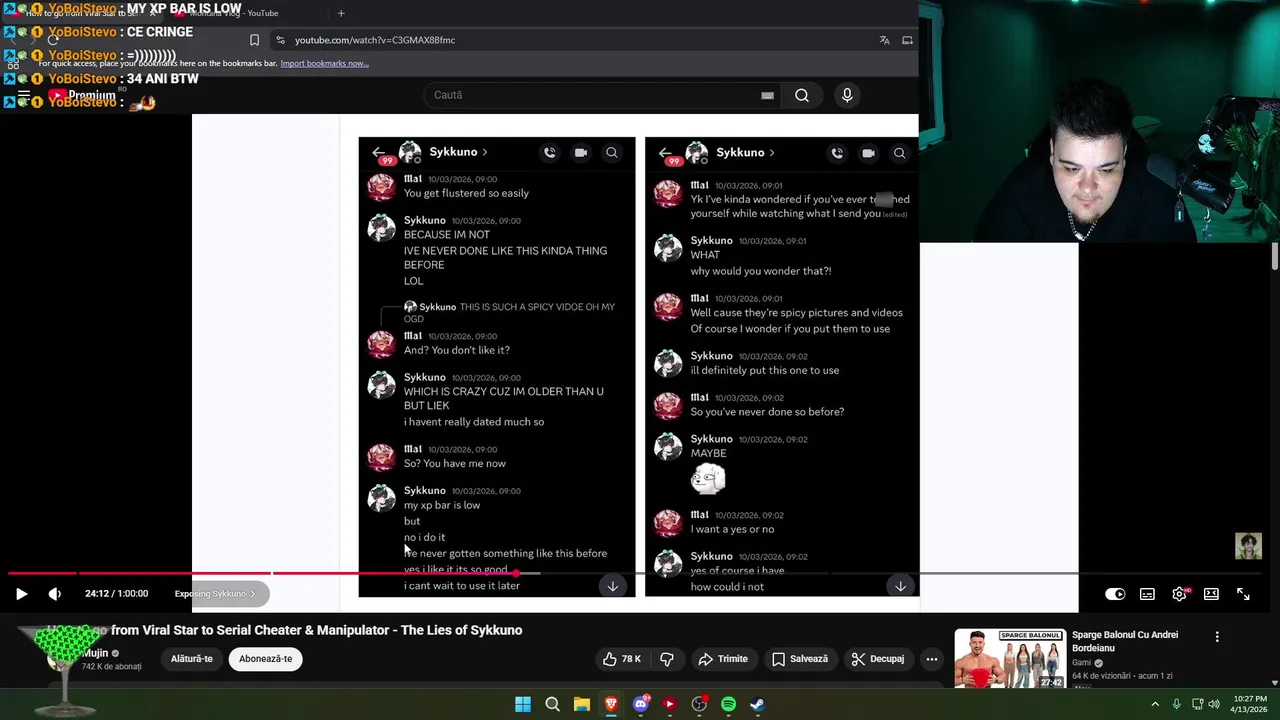
Task: Click the Alătură-te join button
Action: [192, 659]
